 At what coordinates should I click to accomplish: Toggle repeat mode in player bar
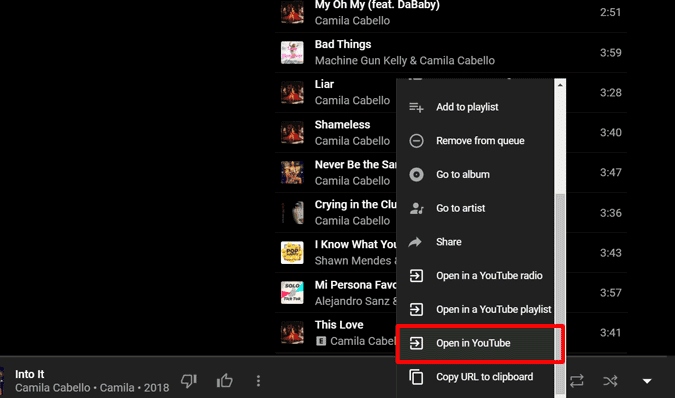[577, 381]
